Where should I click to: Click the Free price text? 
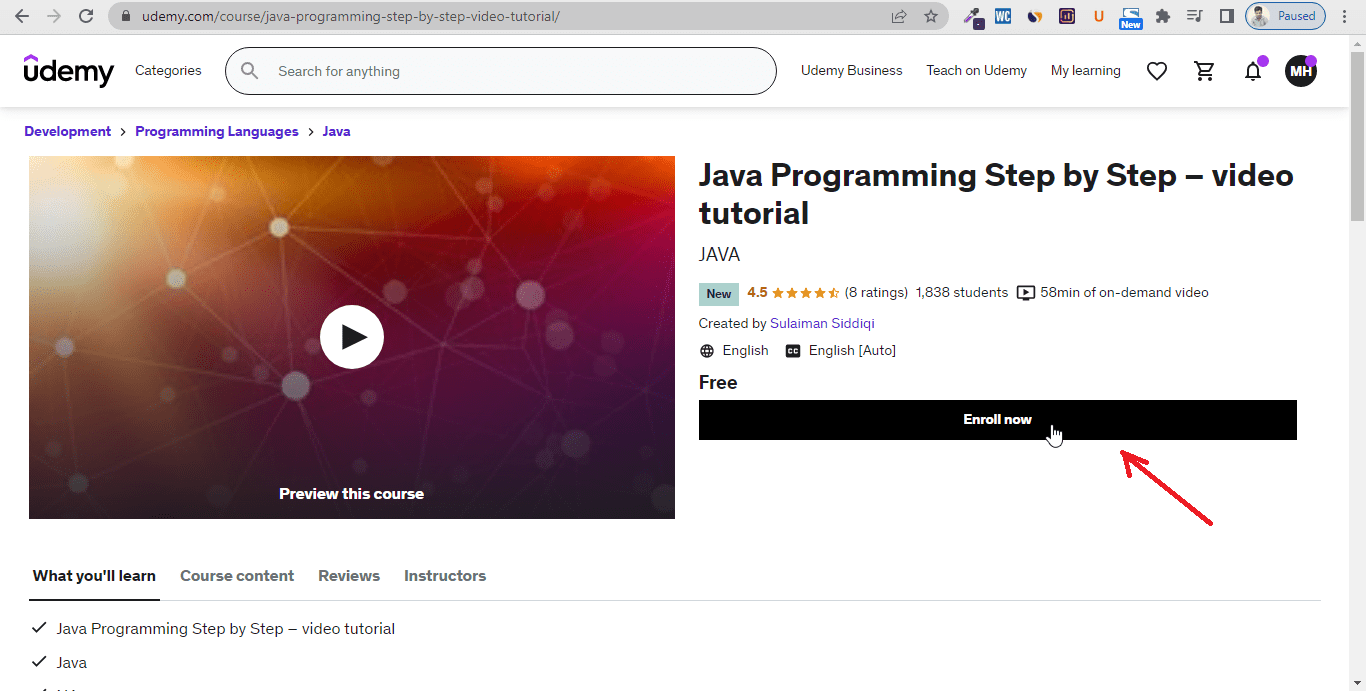click(x=718, y=383)
